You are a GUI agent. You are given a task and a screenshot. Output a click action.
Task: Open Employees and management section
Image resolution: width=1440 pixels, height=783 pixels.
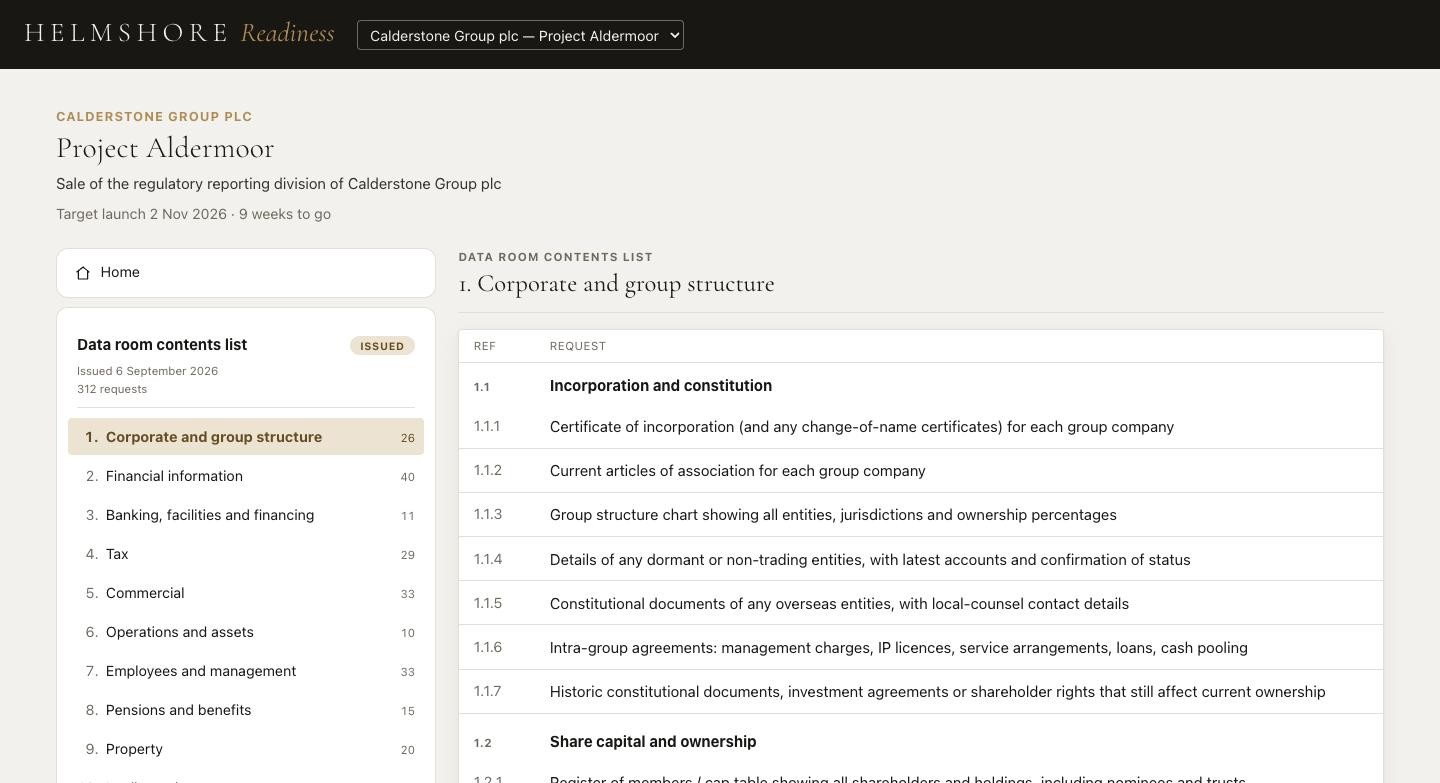pos(246,671)
